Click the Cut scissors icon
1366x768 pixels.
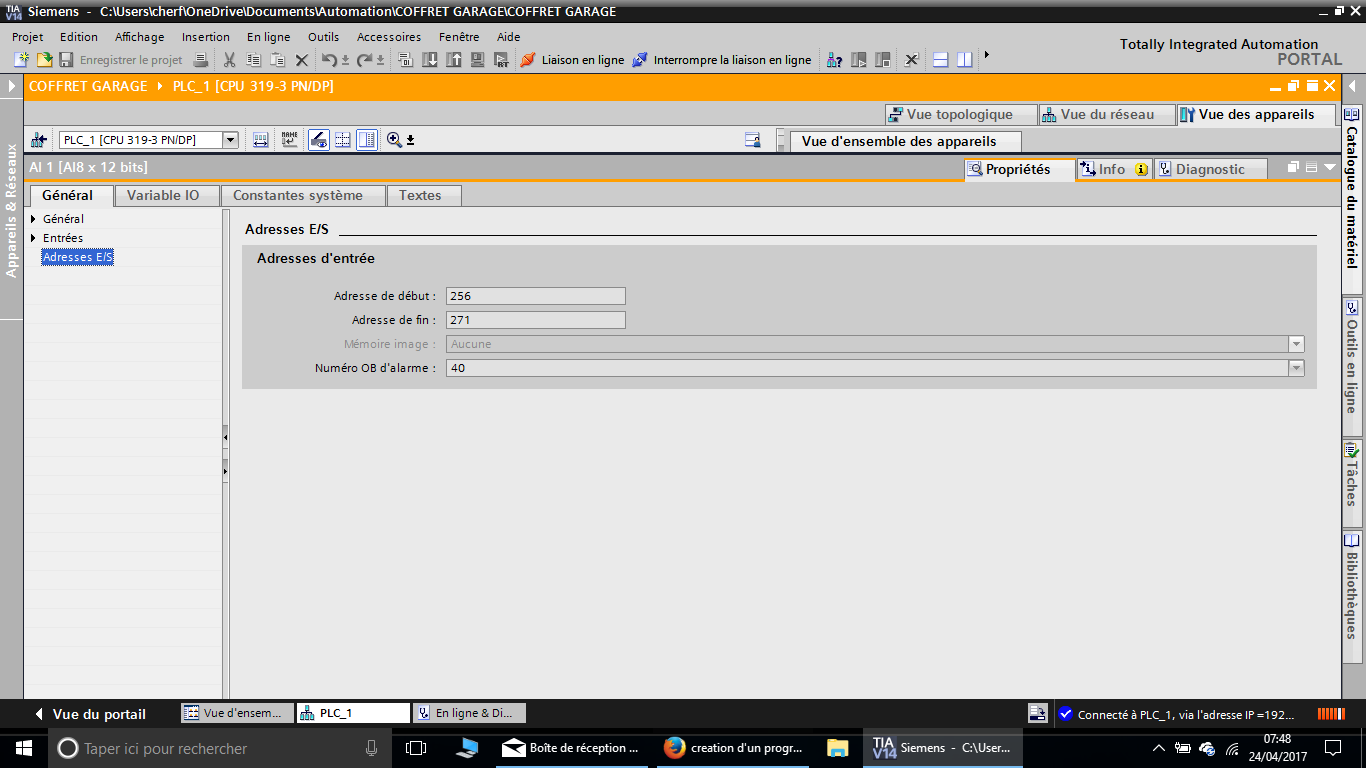229,60
